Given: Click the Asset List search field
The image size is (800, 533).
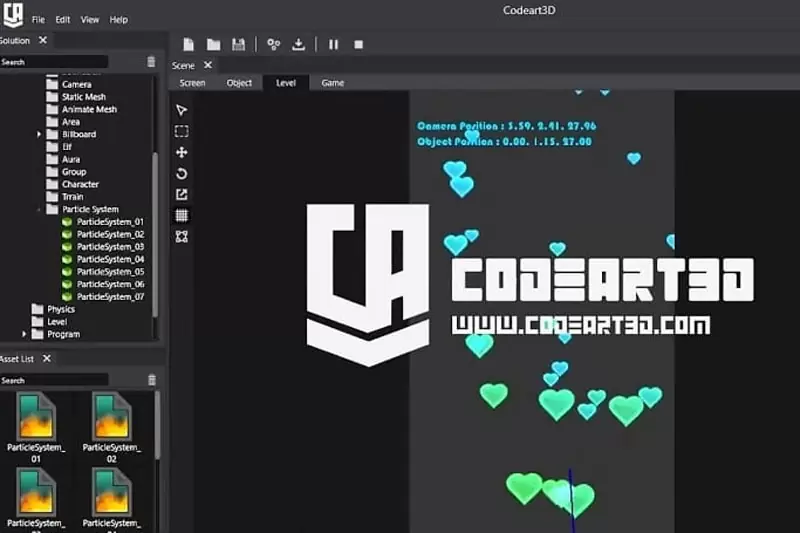Looking at the screenshot, I should click(x=54, y=380).
